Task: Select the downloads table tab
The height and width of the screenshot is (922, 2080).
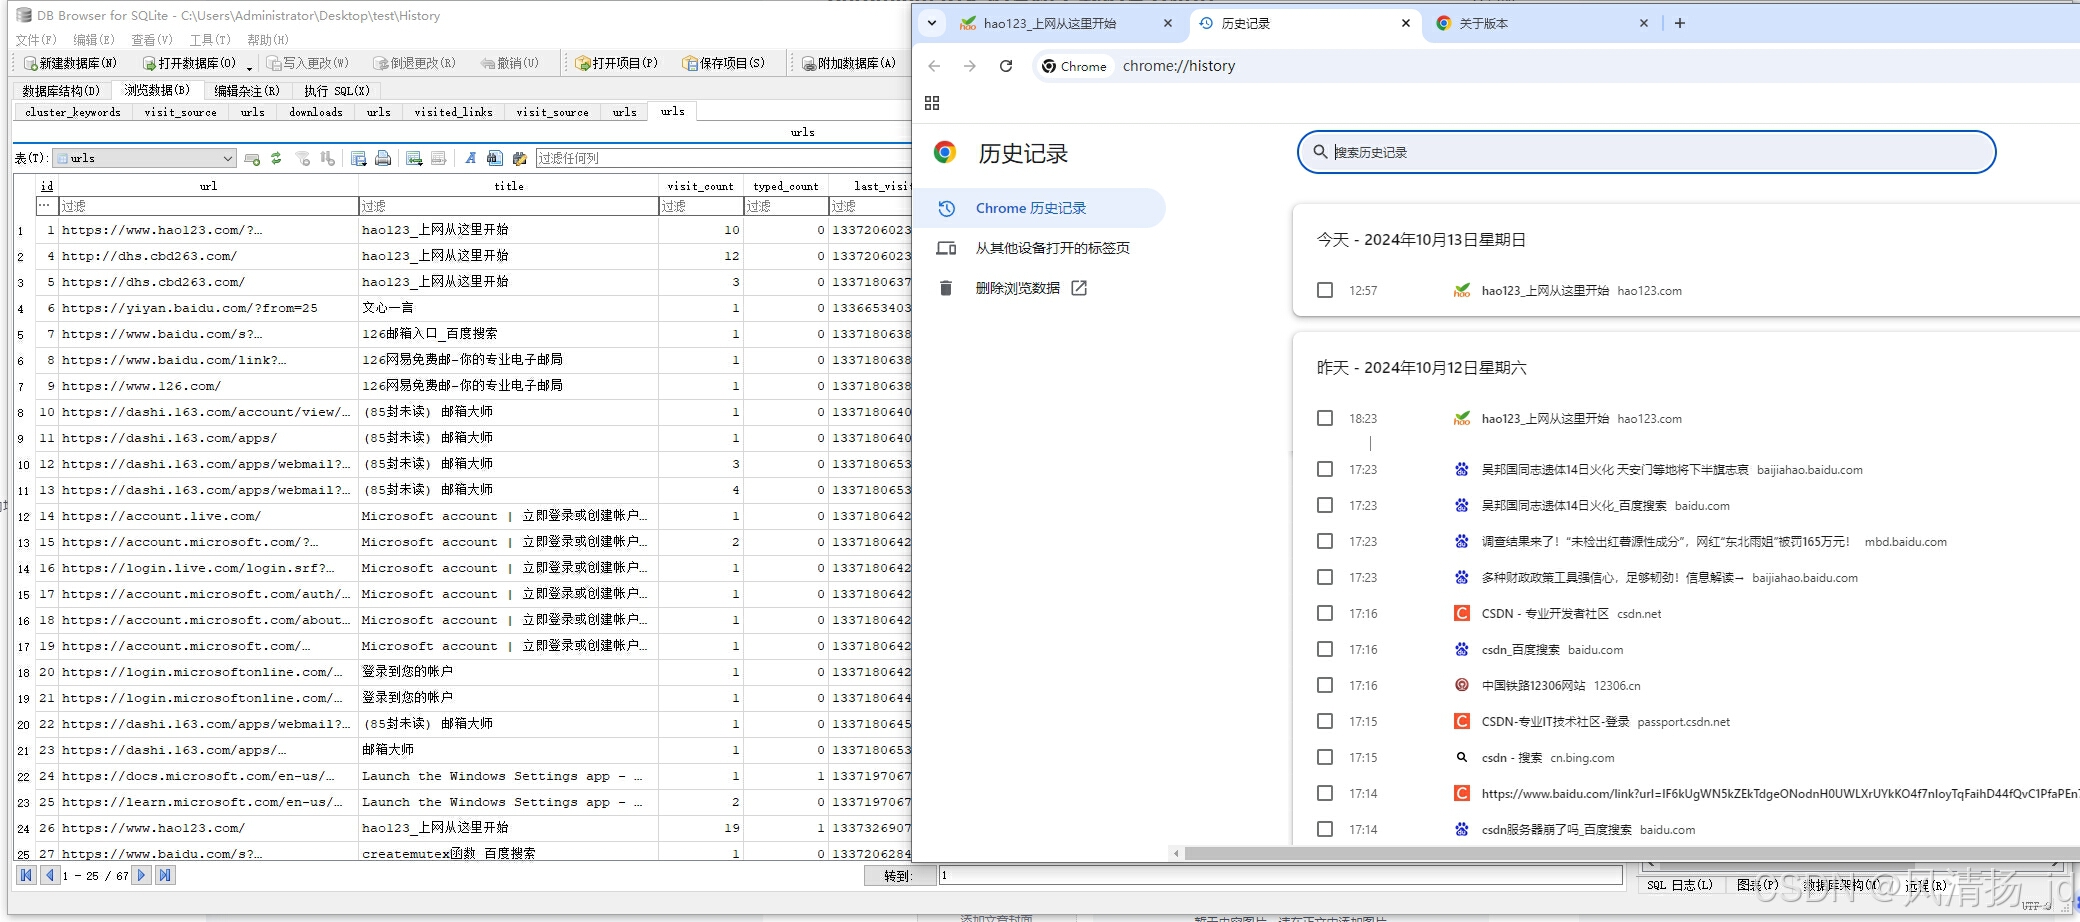Action: (x=316, y=112)
